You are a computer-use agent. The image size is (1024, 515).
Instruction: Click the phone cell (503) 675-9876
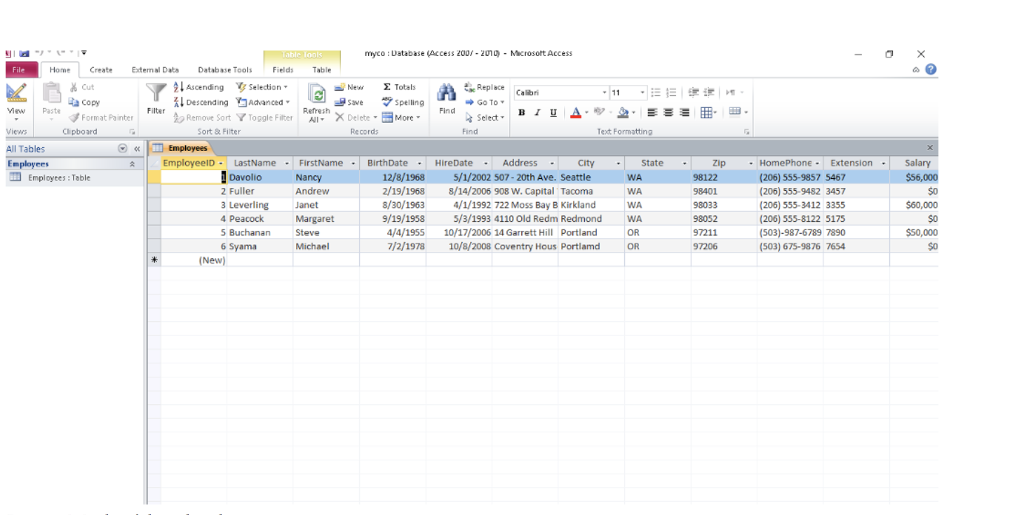click(x=790, y=246)
